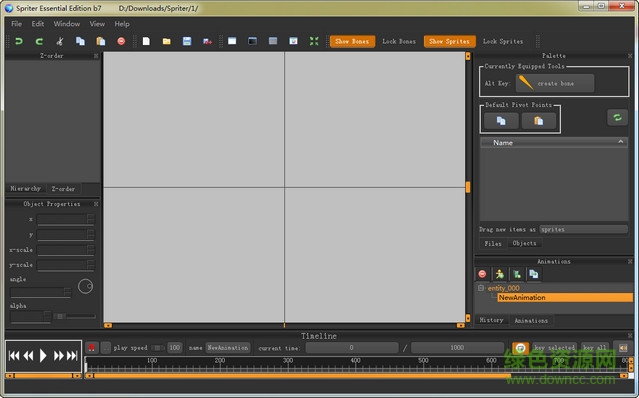Toggle the Show Sprites button
The width and height of the screenshot is (639, 398).
point(450,41)
